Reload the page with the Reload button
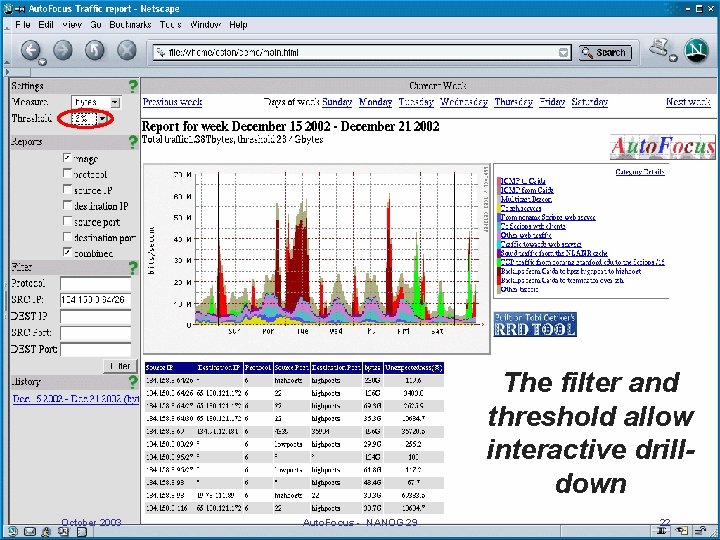Image resolution: width=720 pixels, height=540 pixels. pos(95,50)
